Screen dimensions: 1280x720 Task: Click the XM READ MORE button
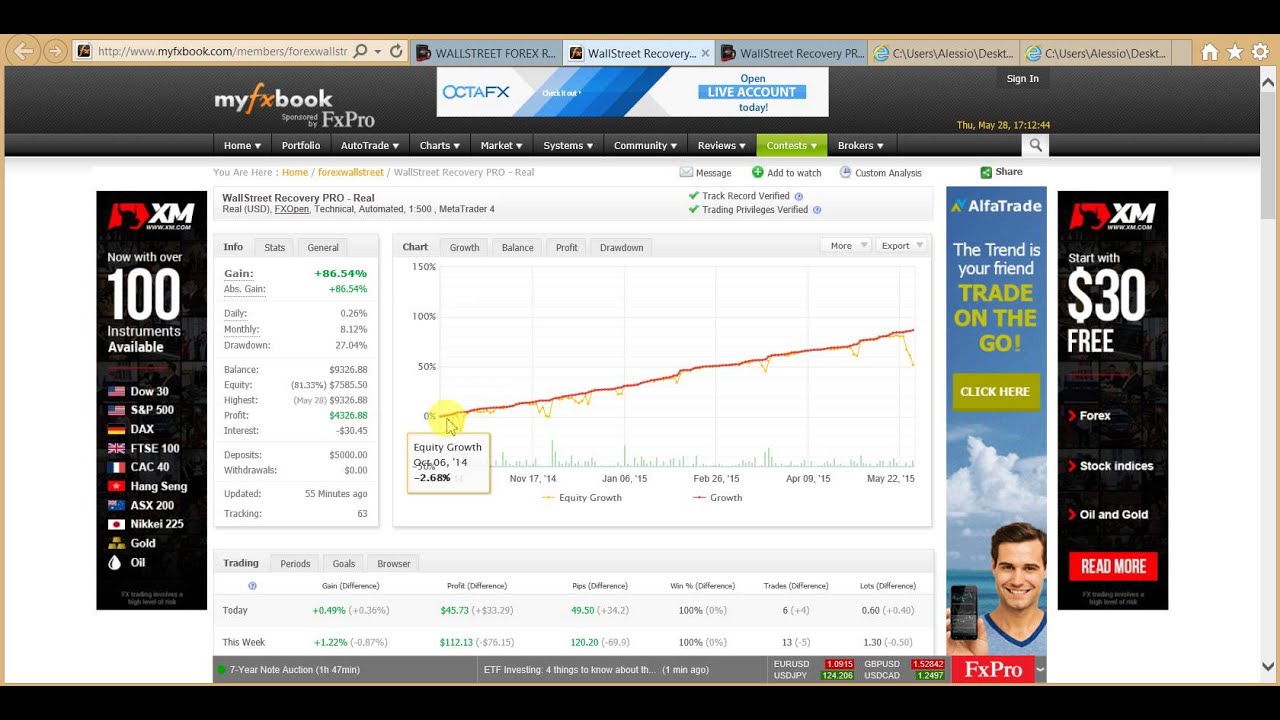click(x=1112, y=566)
